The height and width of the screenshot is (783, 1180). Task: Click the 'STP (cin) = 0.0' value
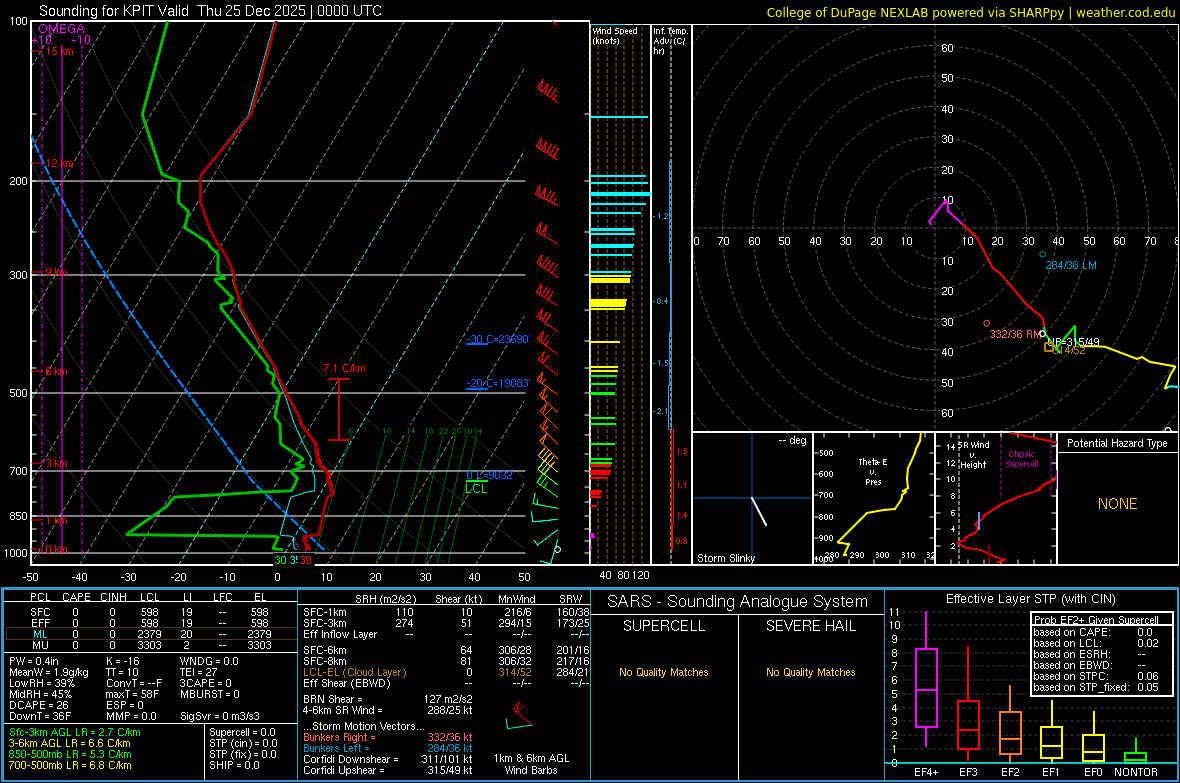(243, 743)
